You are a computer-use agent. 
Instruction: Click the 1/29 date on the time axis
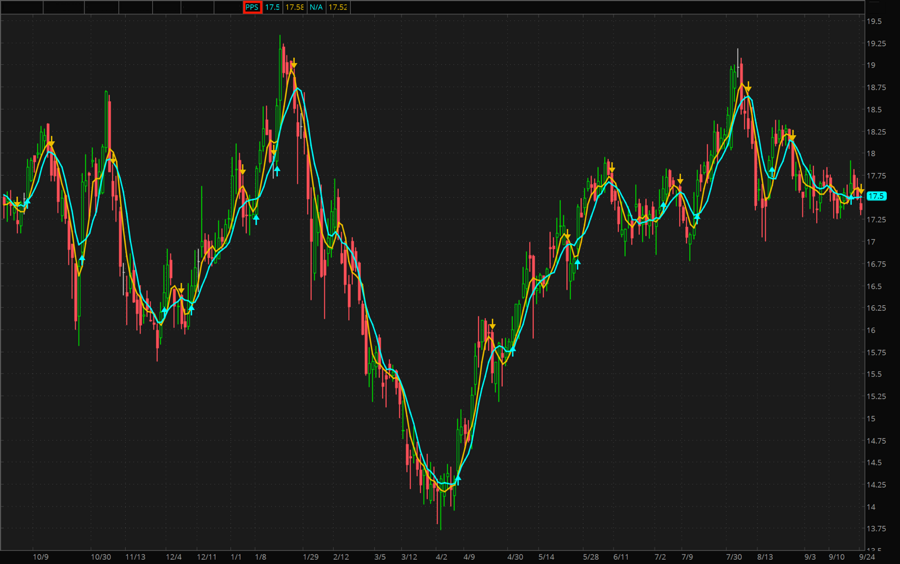click(x=310, y=557)
